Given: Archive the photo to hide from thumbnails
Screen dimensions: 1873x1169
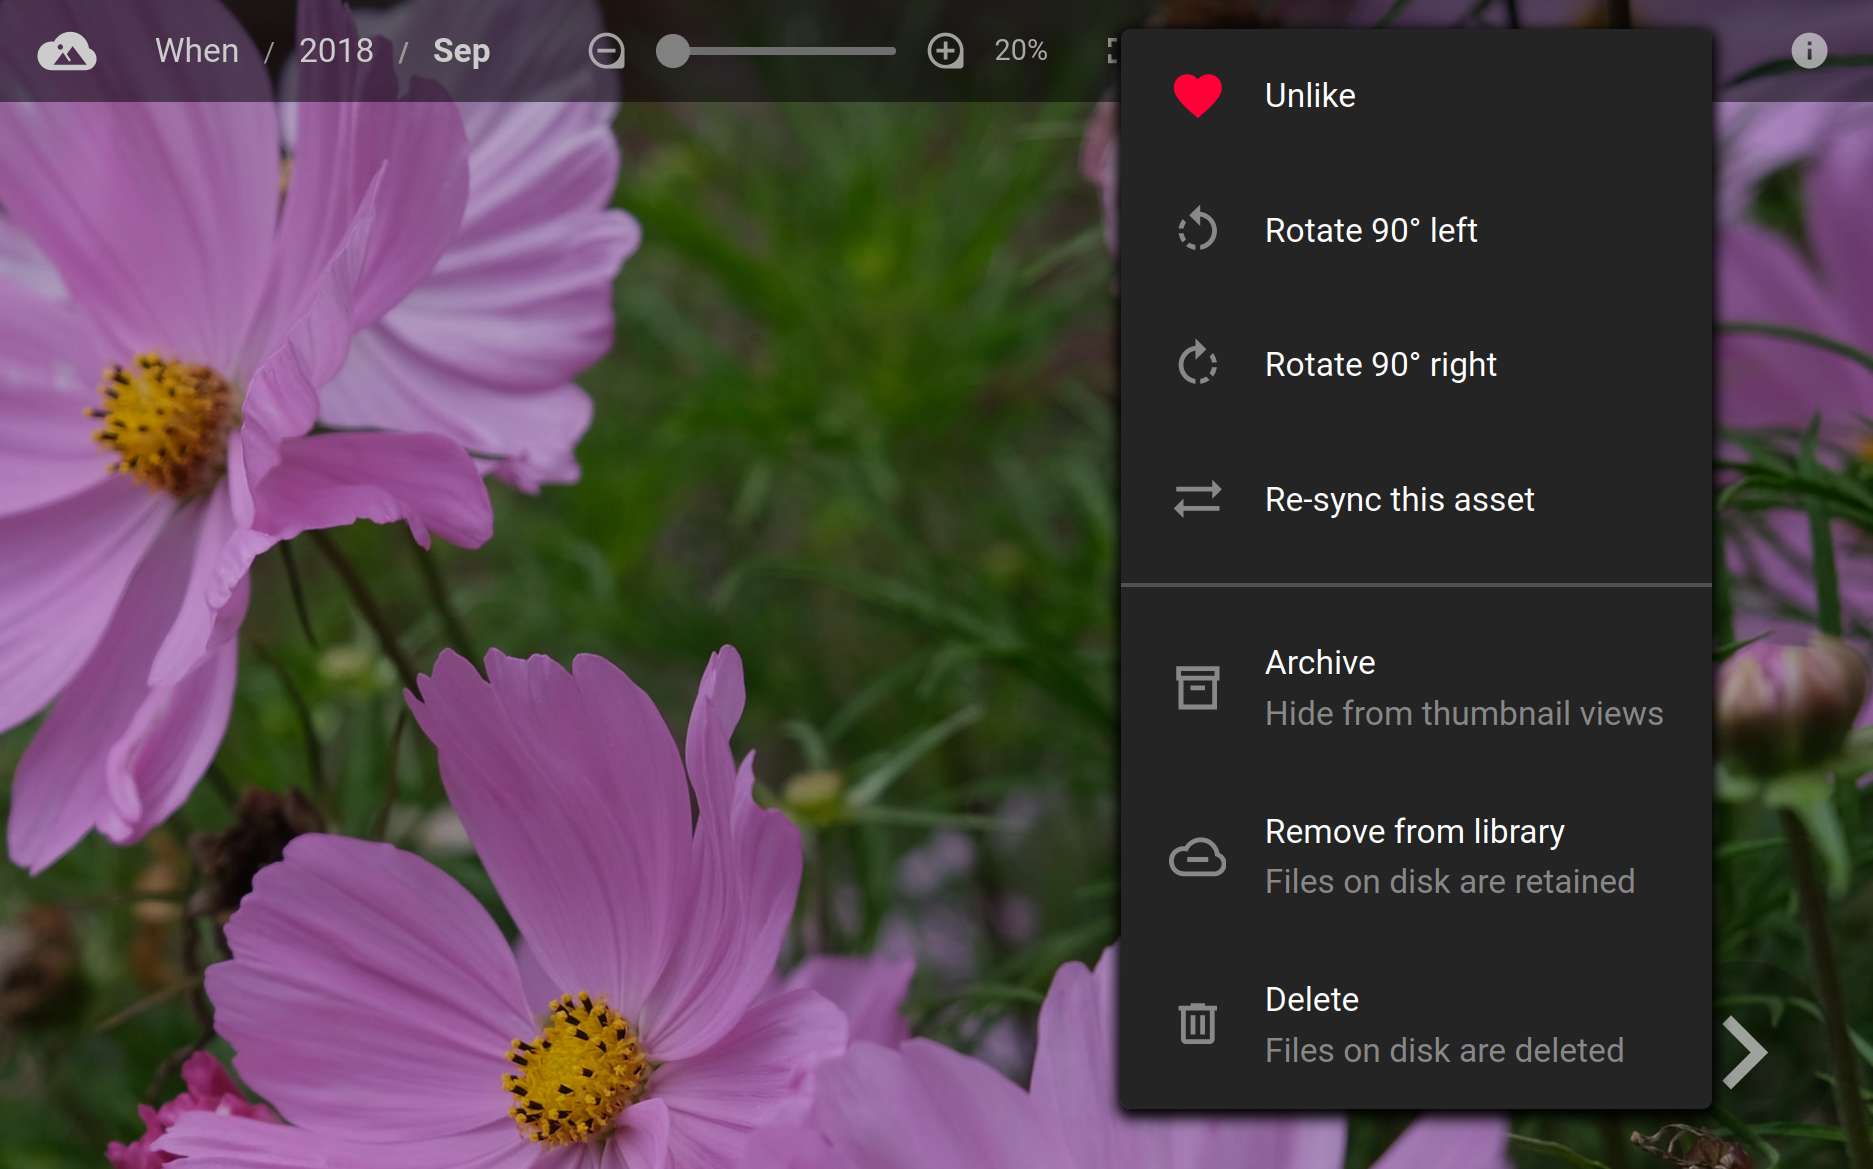Looking at the screenshot, I should click(1416, 688).
